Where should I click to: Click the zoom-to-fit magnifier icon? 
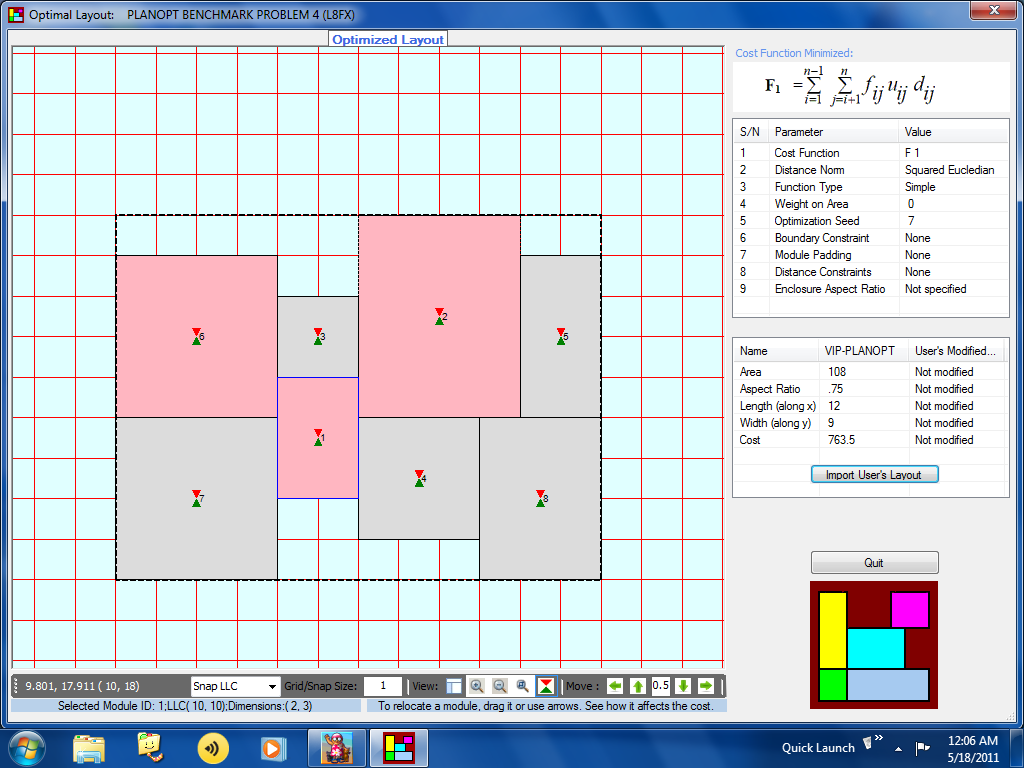[522, 686]
